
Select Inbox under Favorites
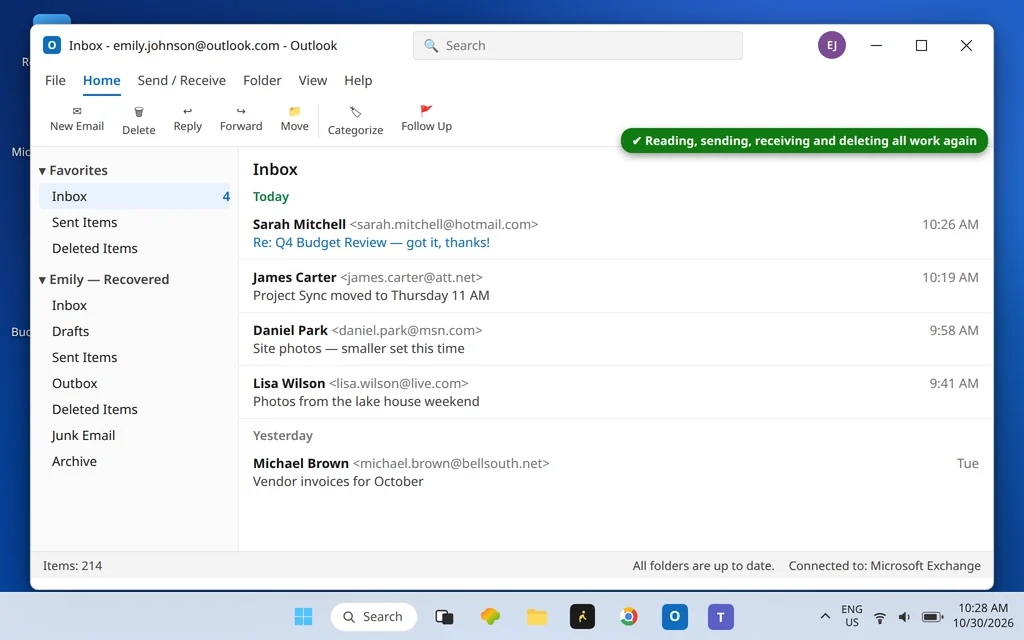[x=135, y=197]
